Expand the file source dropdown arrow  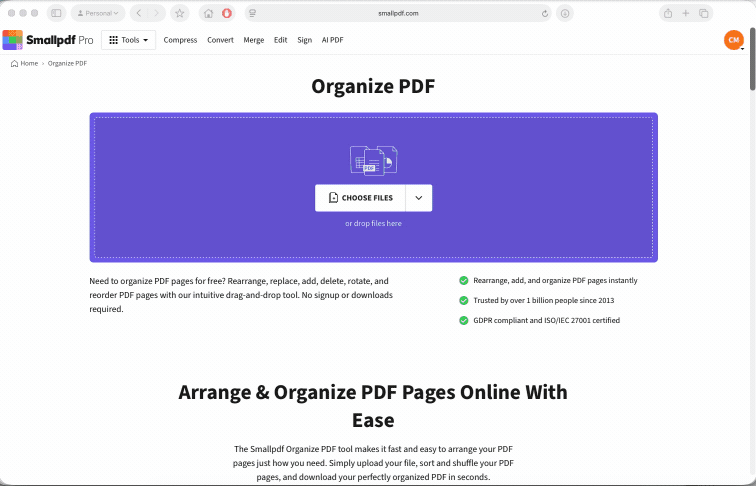(418, 198)
